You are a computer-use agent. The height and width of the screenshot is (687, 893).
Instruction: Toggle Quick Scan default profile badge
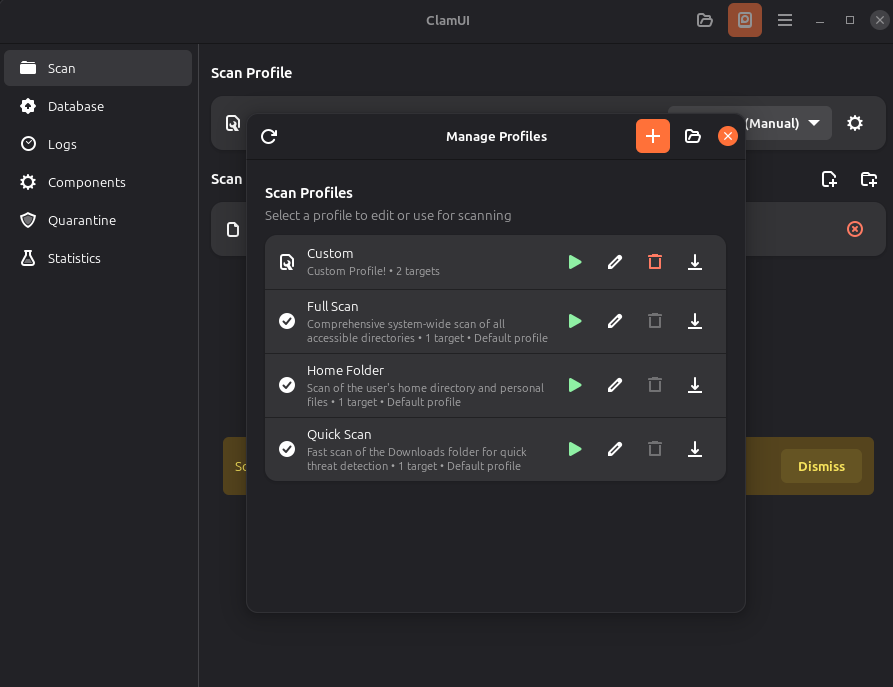click(x=287, y=448)
